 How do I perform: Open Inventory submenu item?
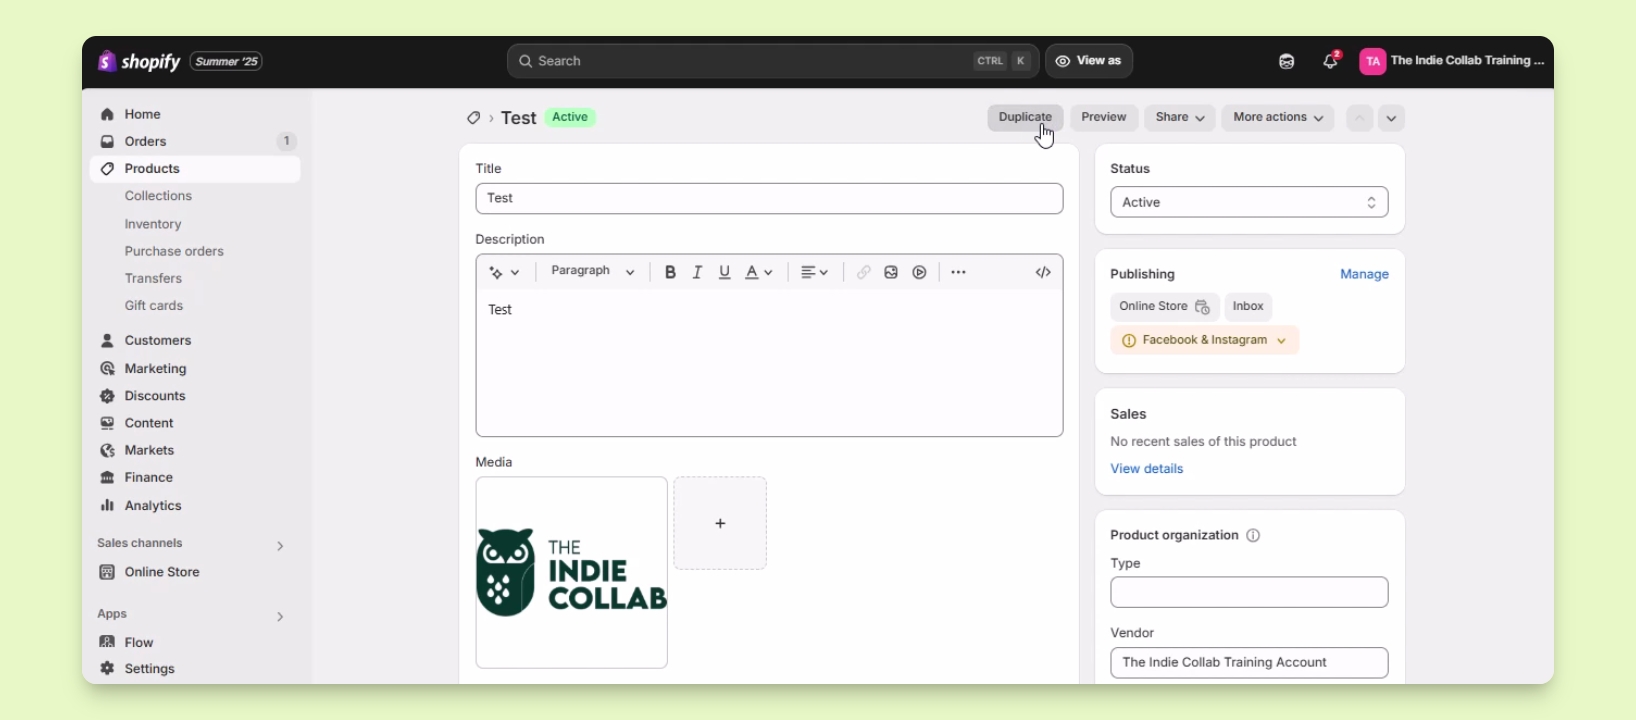click(153, 224)
